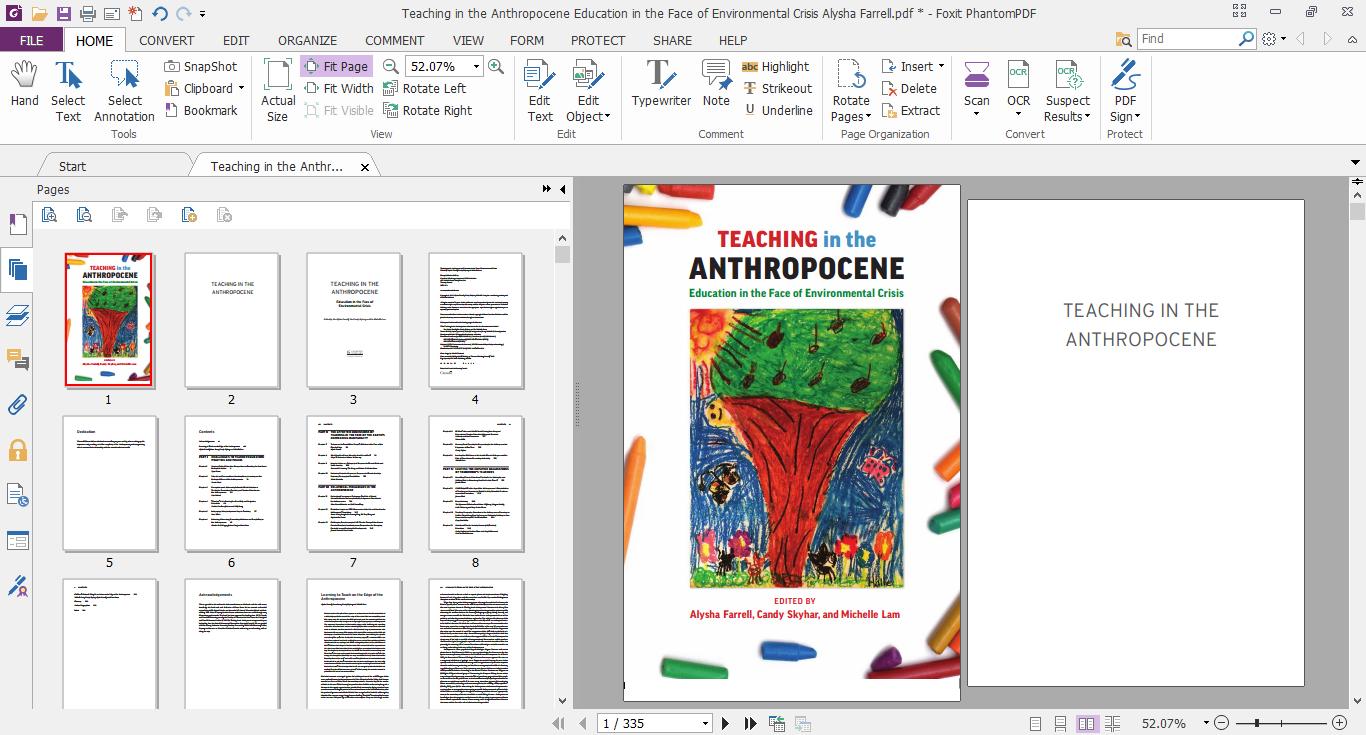The image size is (1366, 735).
Task: Open the page number dropdown
Action: pos(705,723)
